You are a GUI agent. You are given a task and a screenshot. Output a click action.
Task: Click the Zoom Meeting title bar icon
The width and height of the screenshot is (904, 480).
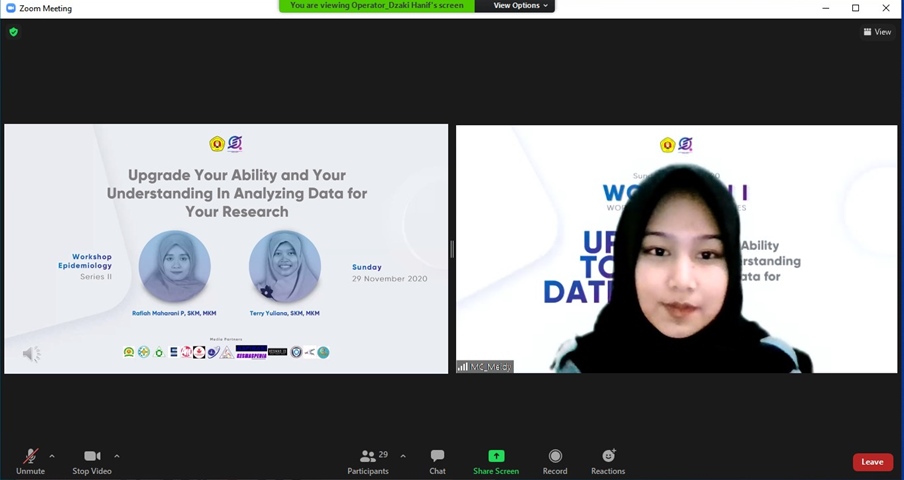point(11,8)
